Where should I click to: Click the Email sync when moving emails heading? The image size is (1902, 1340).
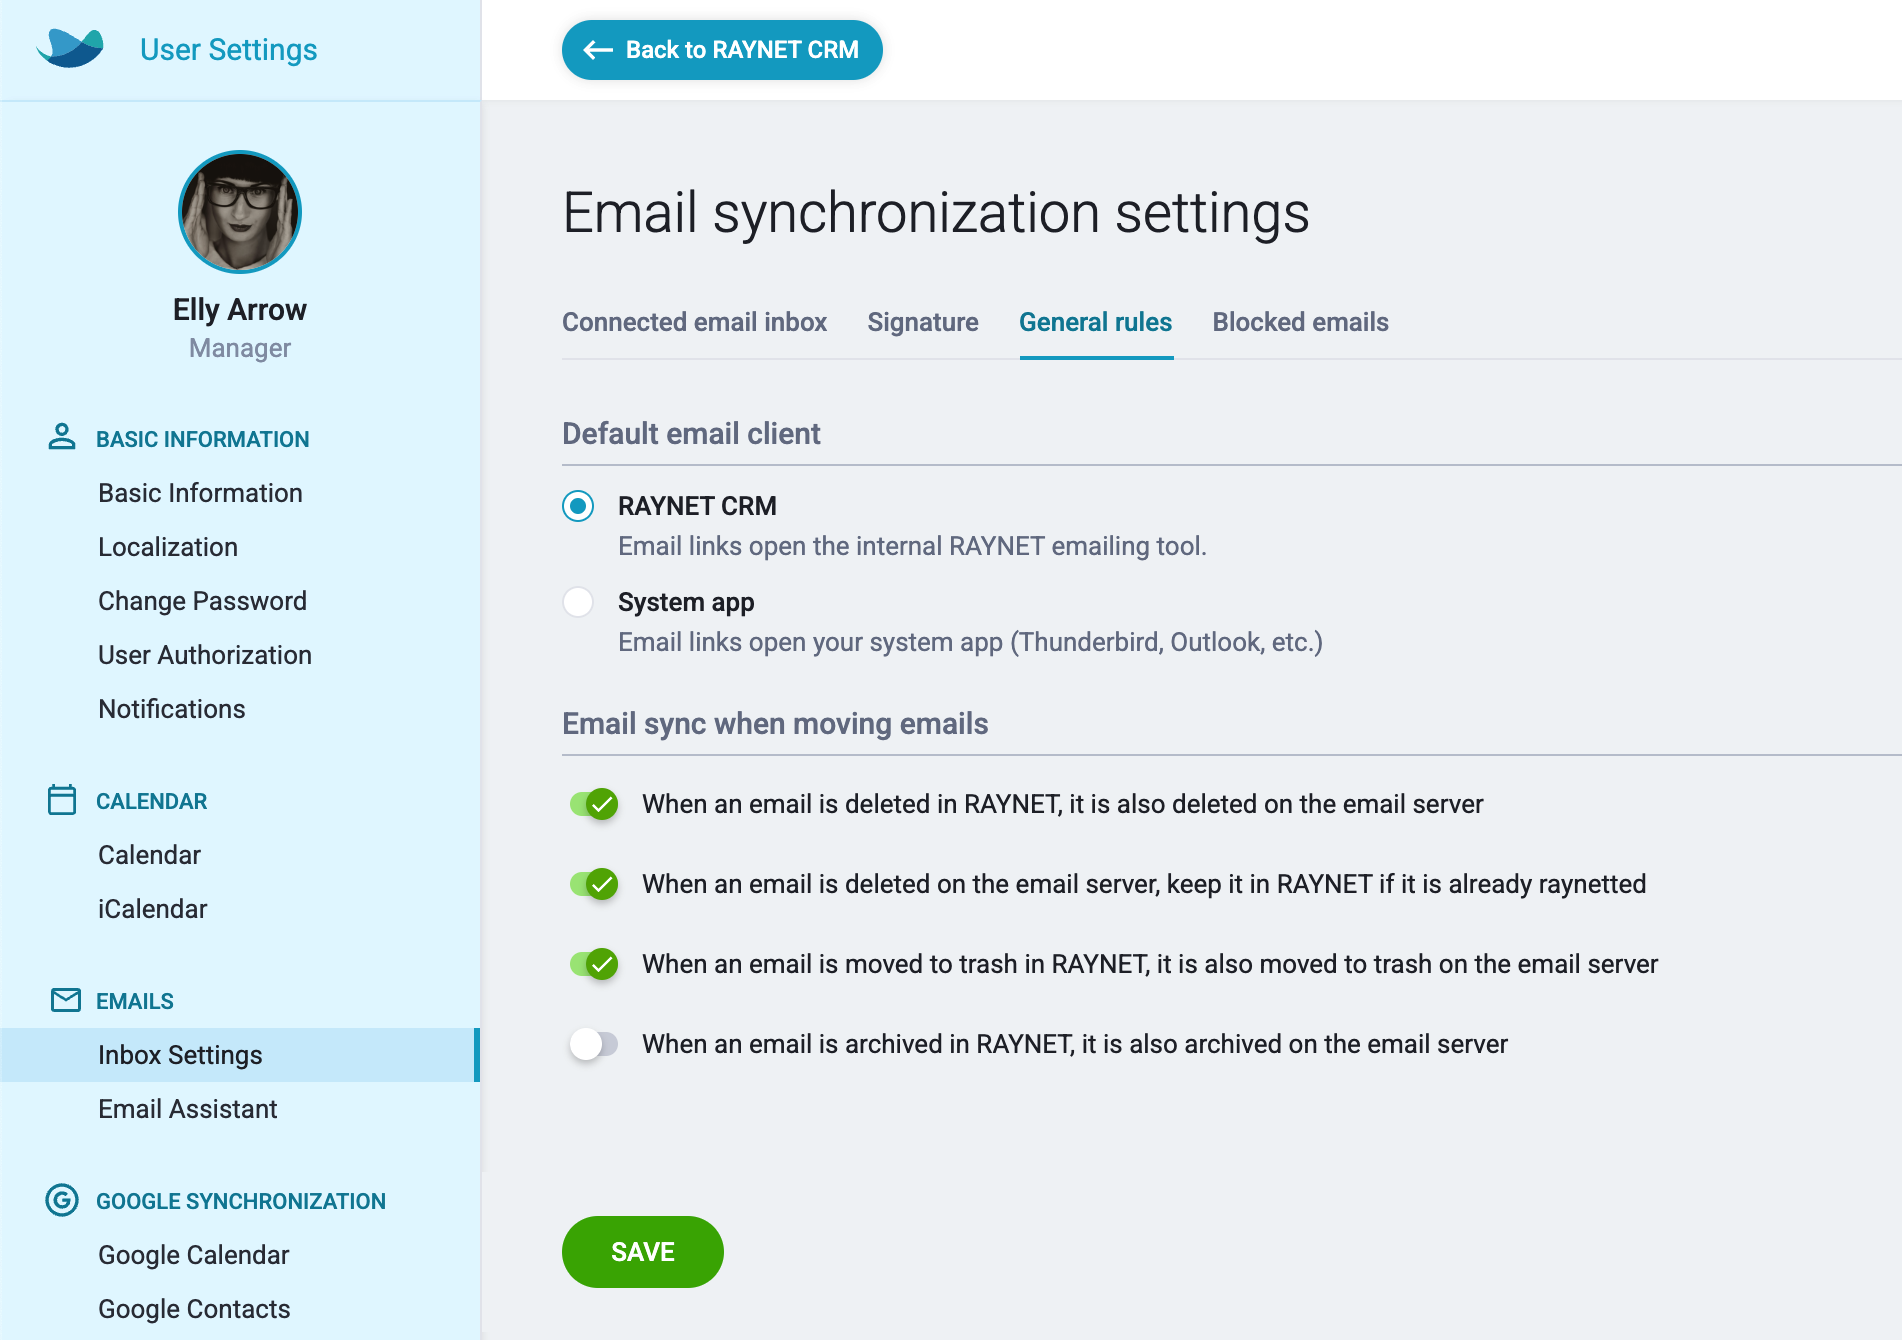(x=775, y=724)
